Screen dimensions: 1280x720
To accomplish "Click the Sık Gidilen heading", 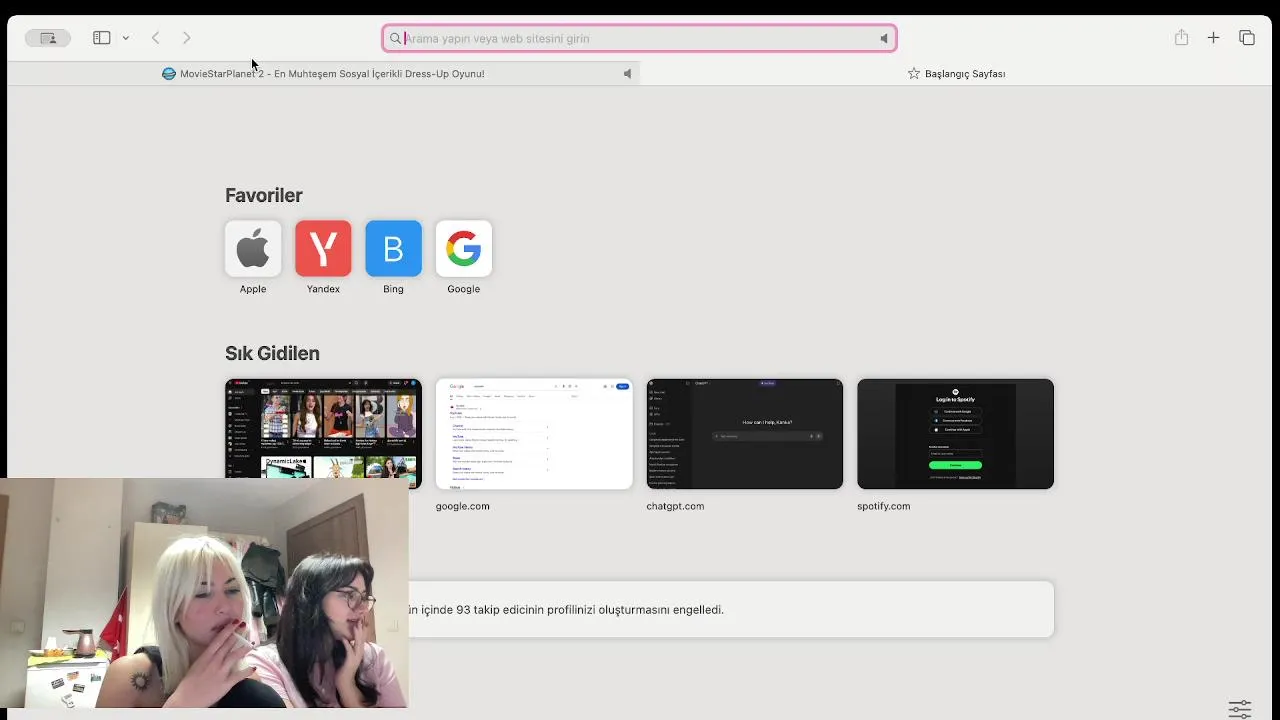I will coord(272,353).
